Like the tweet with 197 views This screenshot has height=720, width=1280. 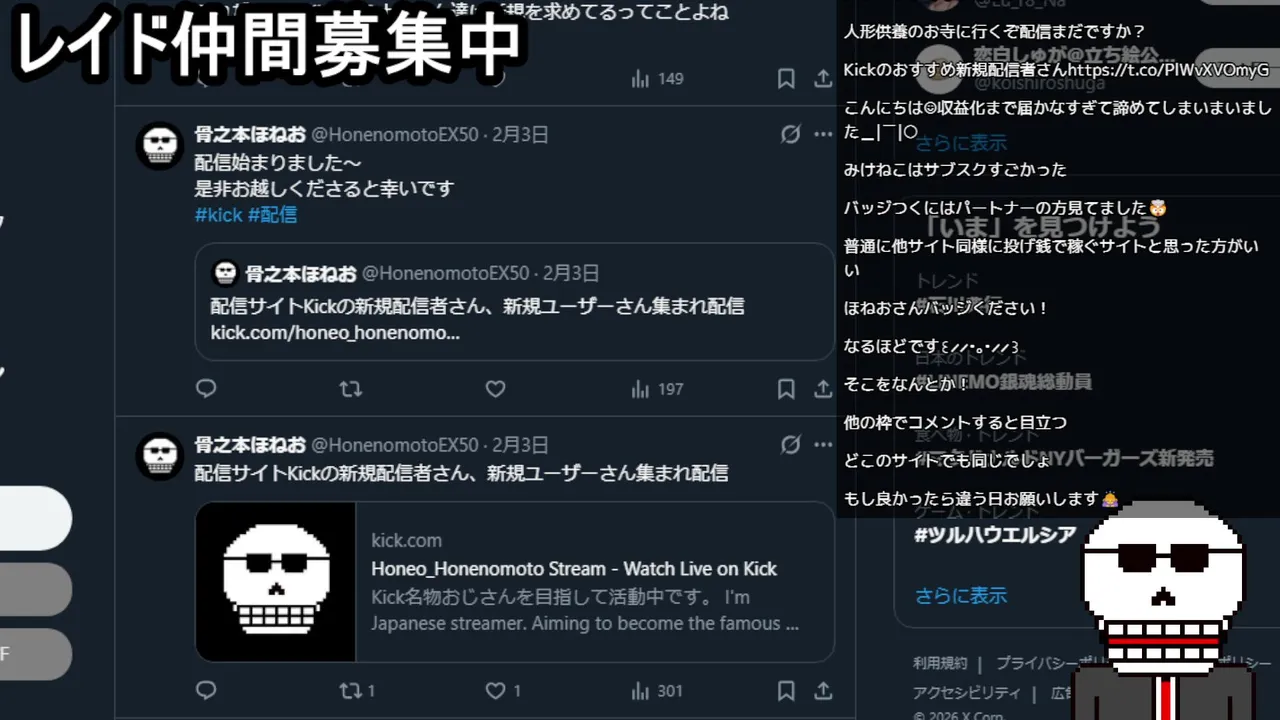(495, 389)
